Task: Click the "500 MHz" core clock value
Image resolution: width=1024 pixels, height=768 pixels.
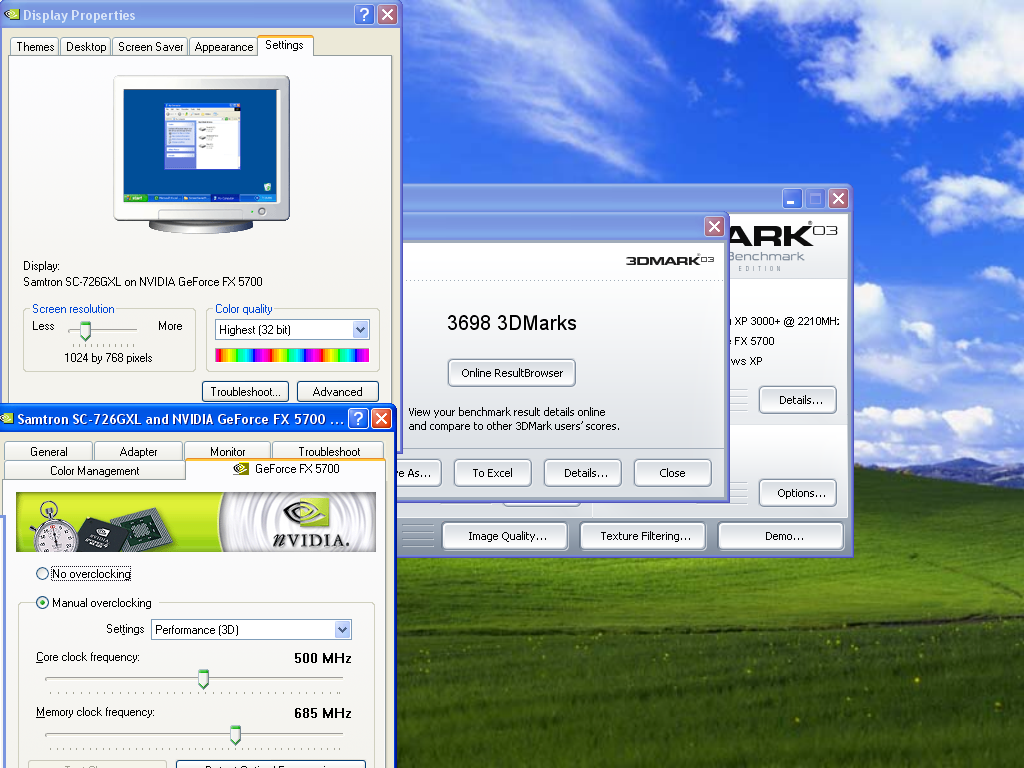Action: point(323,658)
